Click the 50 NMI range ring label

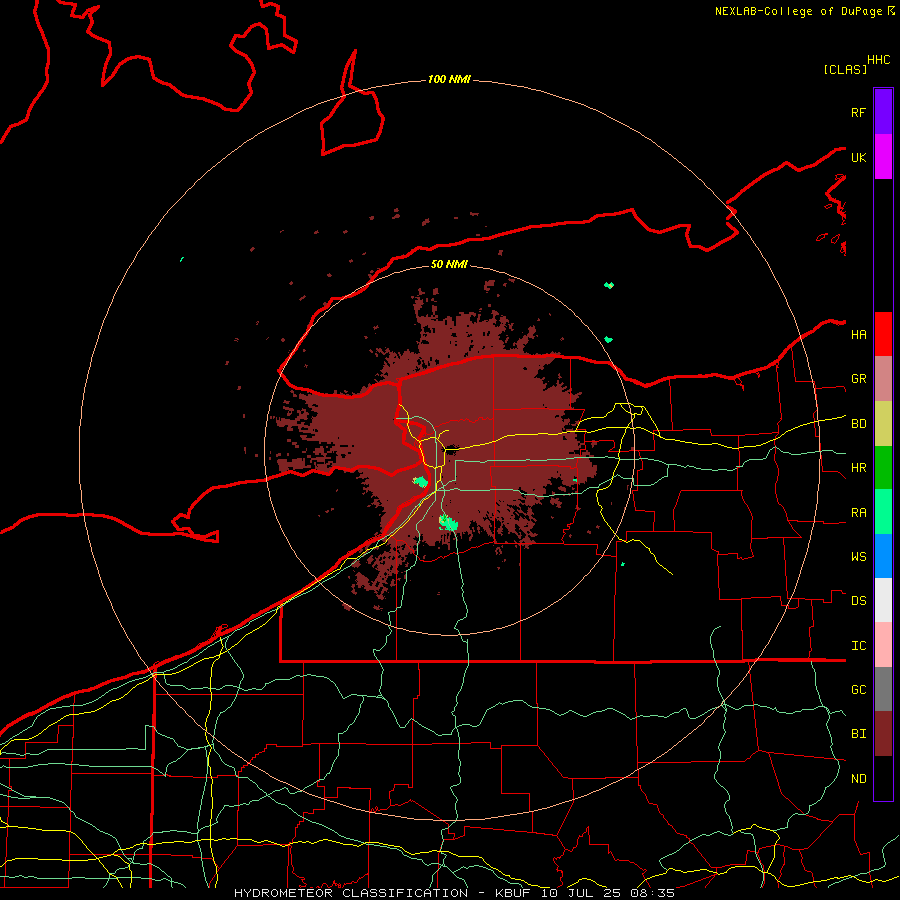pyautogui.click(x=449, y=264)
